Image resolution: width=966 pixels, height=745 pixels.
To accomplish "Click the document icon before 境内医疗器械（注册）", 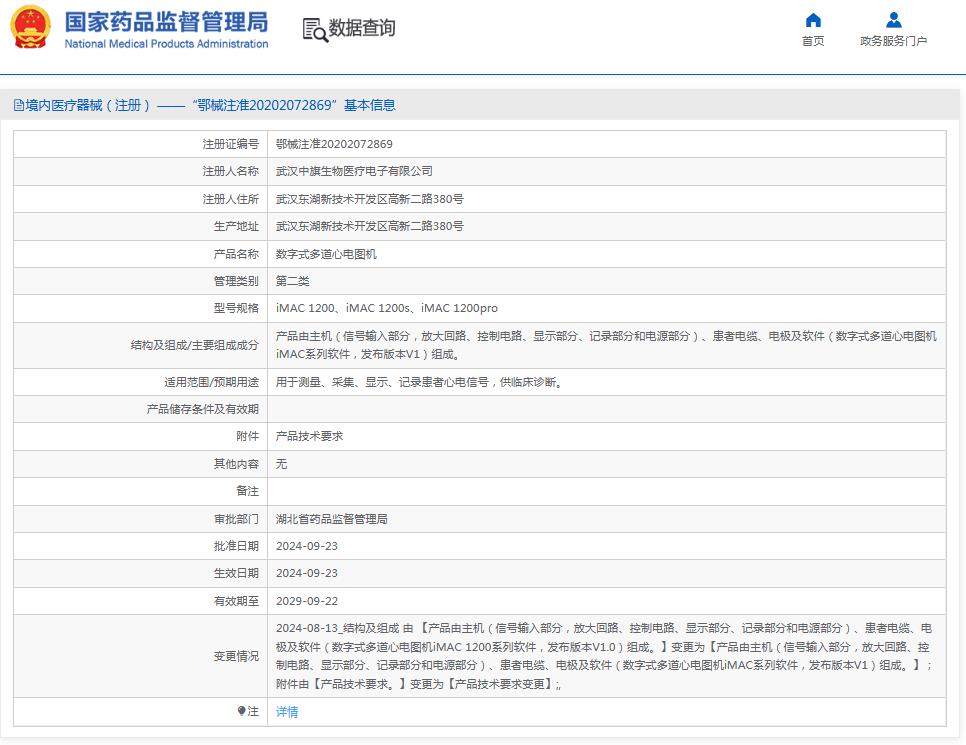I will click(17, 104).
